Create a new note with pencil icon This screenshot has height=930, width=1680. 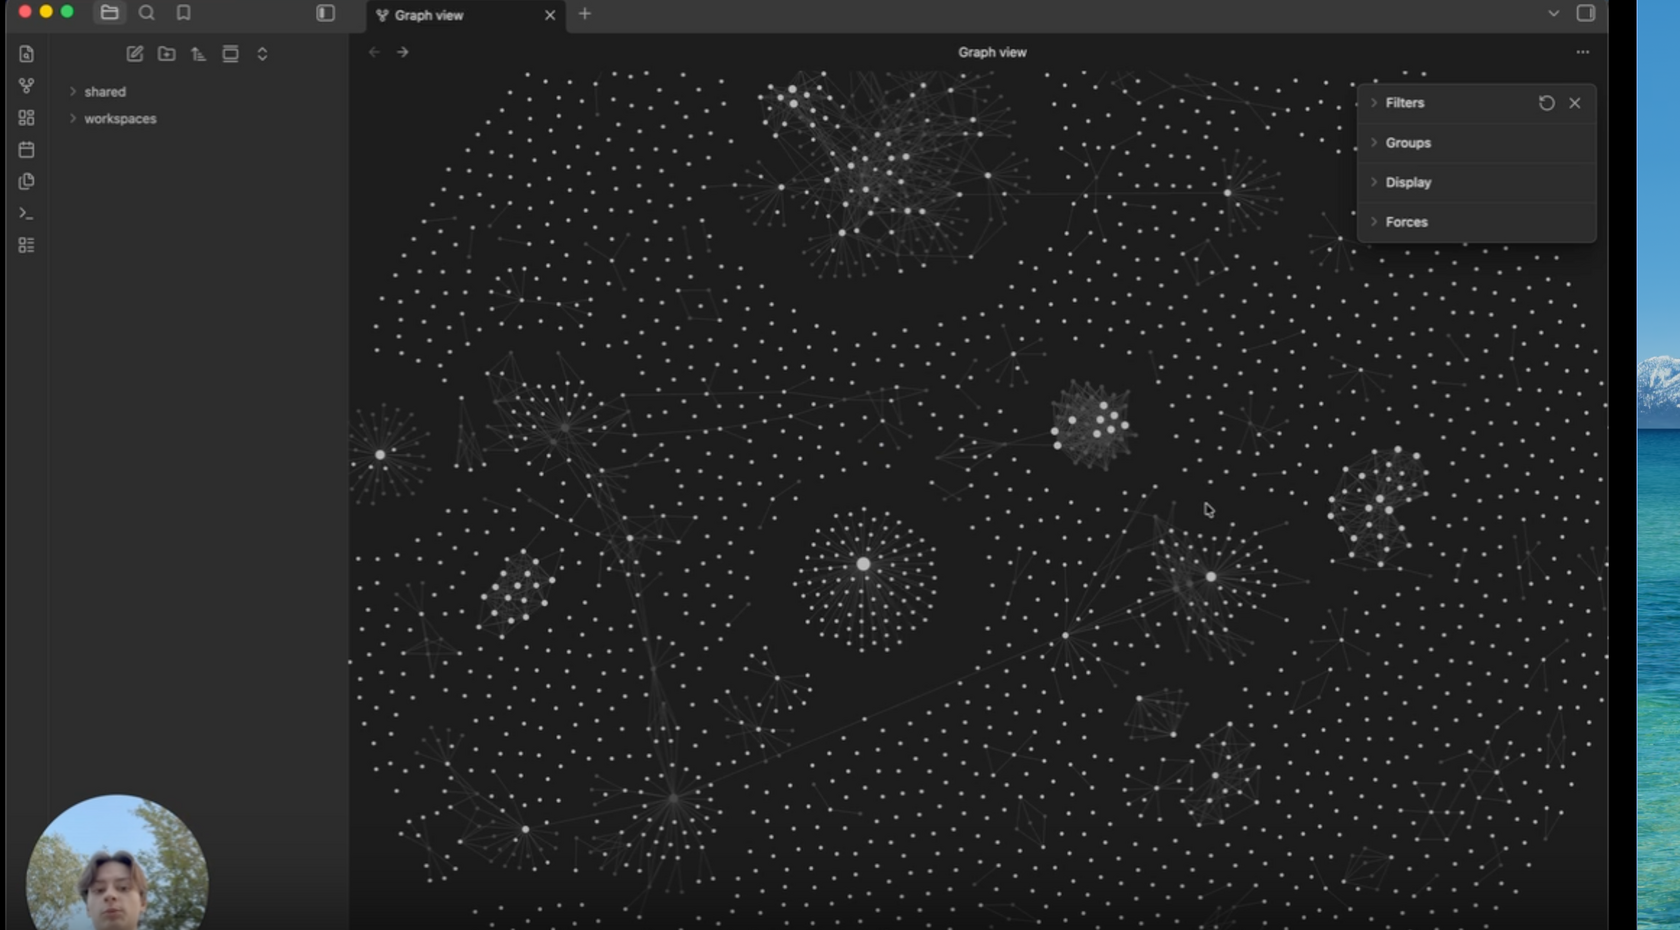pyautogui.click(x=135, y=54)
